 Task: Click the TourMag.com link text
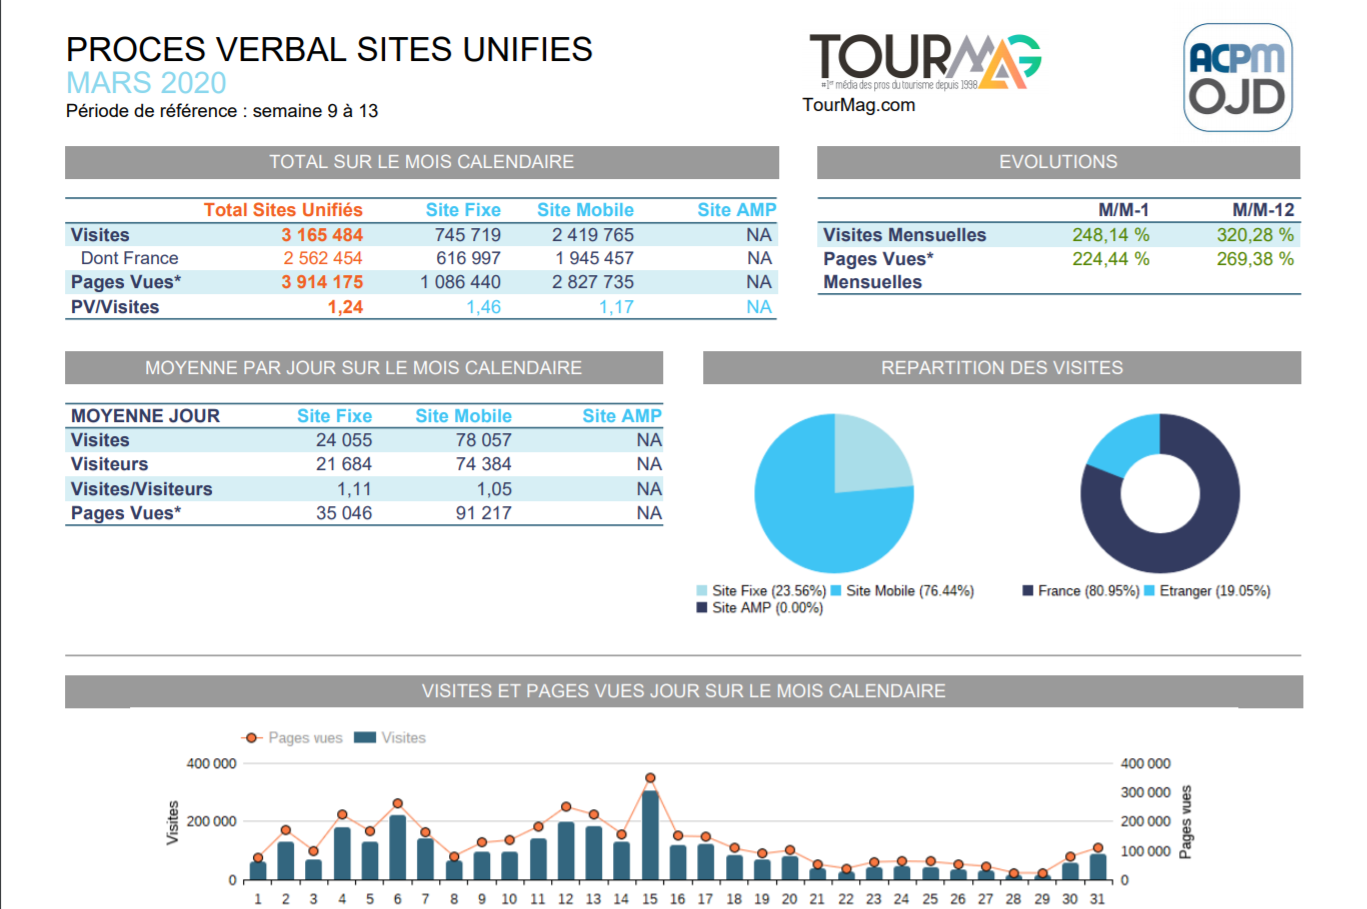coord(858,105)
